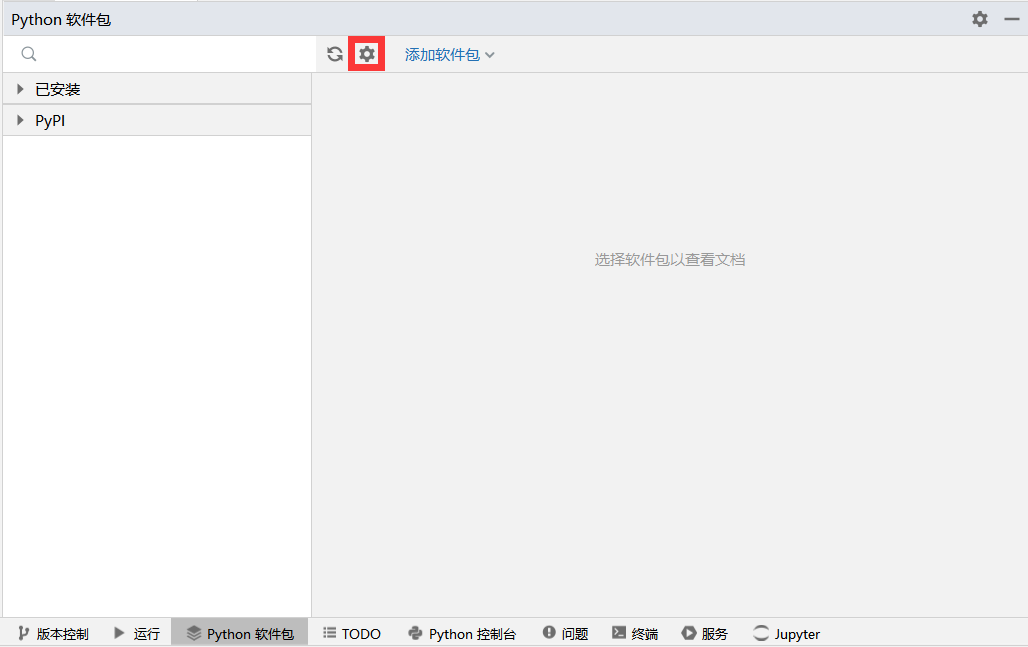1028x647 pixels.
Task: Click the magnifier search icon
Action: tap(29, 54)
